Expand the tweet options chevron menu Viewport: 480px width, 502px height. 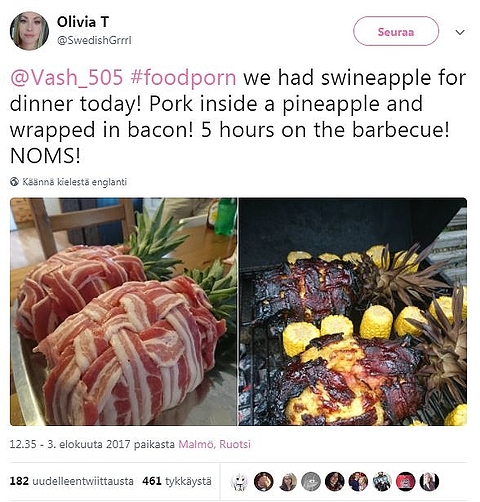coord(460,32)
